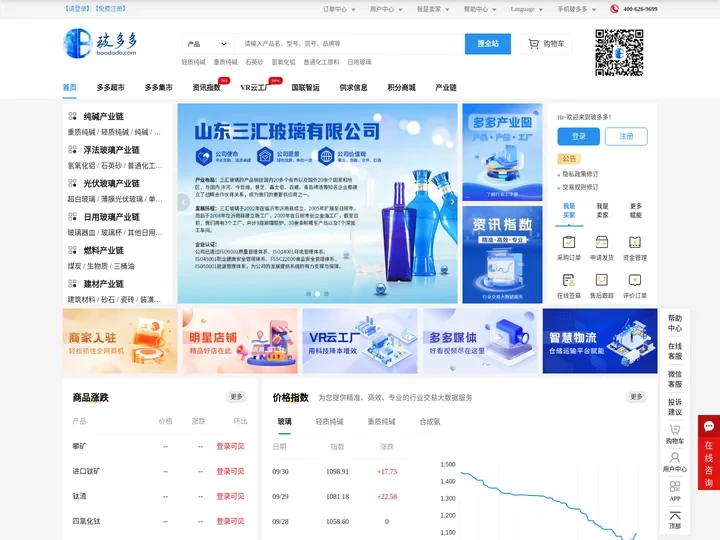Switch to the 轻质纯碱 price index tab
Screen dimensions: 720x540
(329, 422)
